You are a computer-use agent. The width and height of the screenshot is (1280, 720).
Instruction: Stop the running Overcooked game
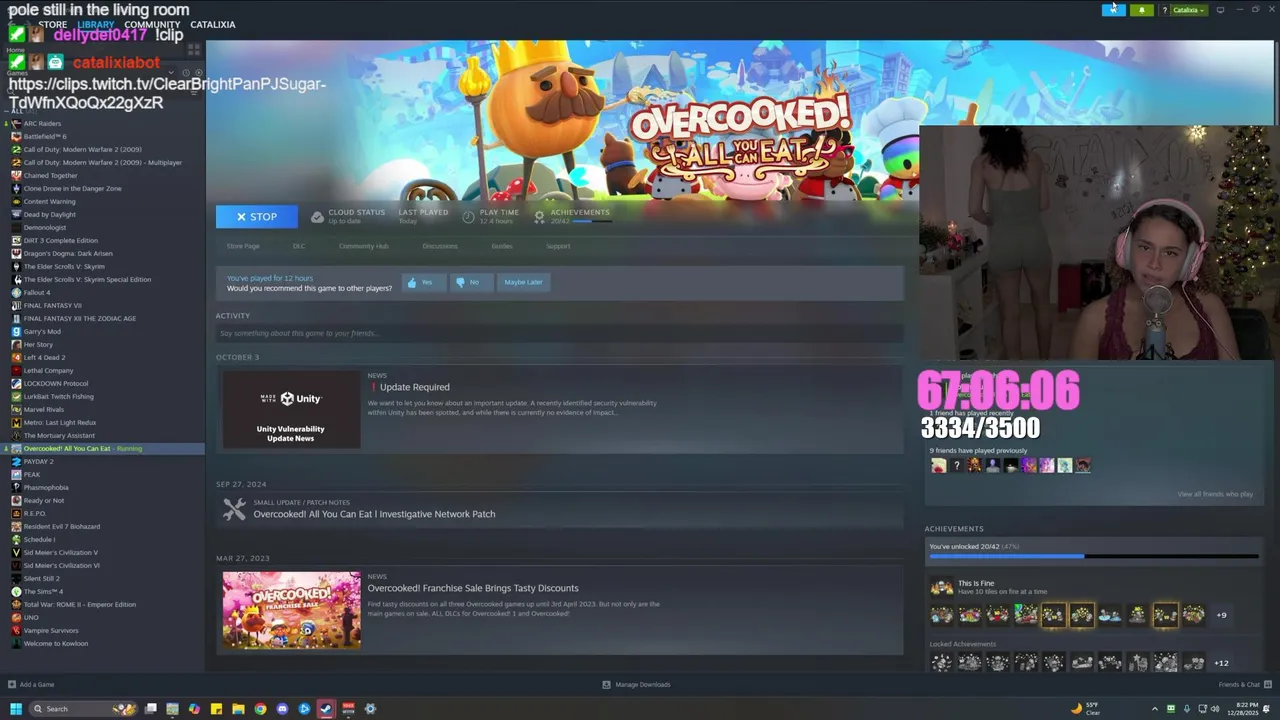256,216
